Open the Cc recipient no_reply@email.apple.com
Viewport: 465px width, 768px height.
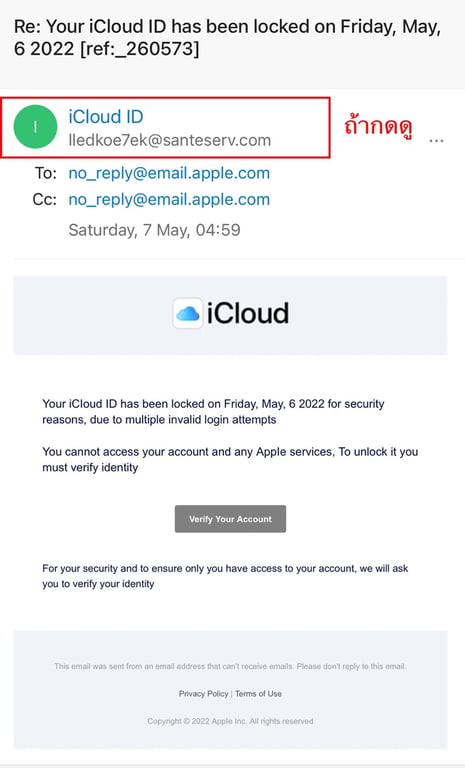coord(169,199)
